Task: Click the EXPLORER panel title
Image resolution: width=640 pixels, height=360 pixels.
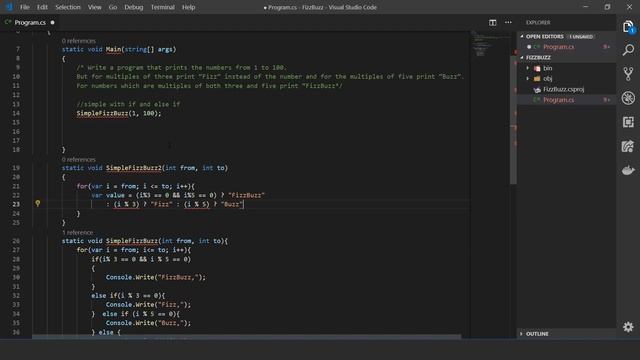Action: tap(538, 22)
